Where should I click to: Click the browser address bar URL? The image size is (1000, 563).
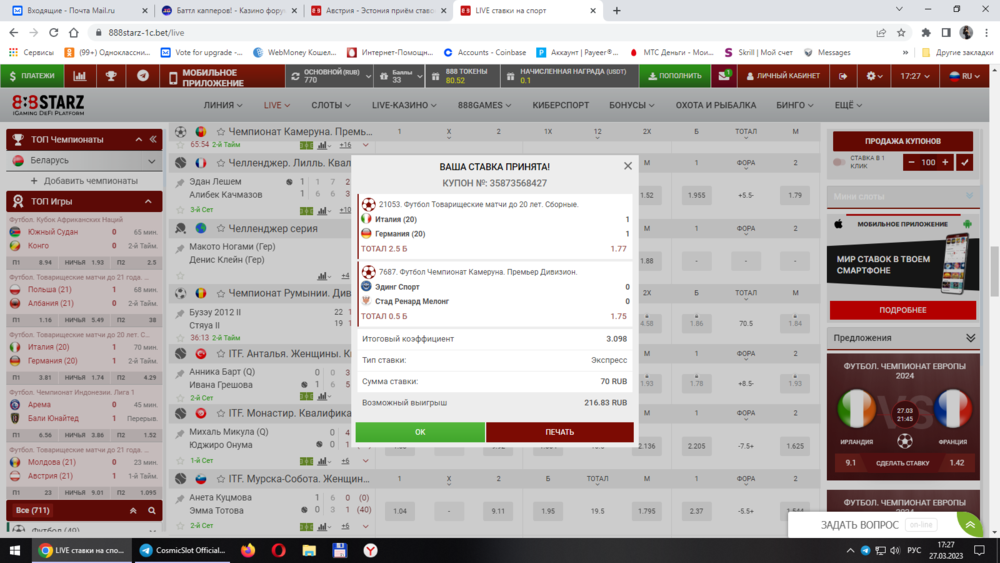[x=146, y=33]
